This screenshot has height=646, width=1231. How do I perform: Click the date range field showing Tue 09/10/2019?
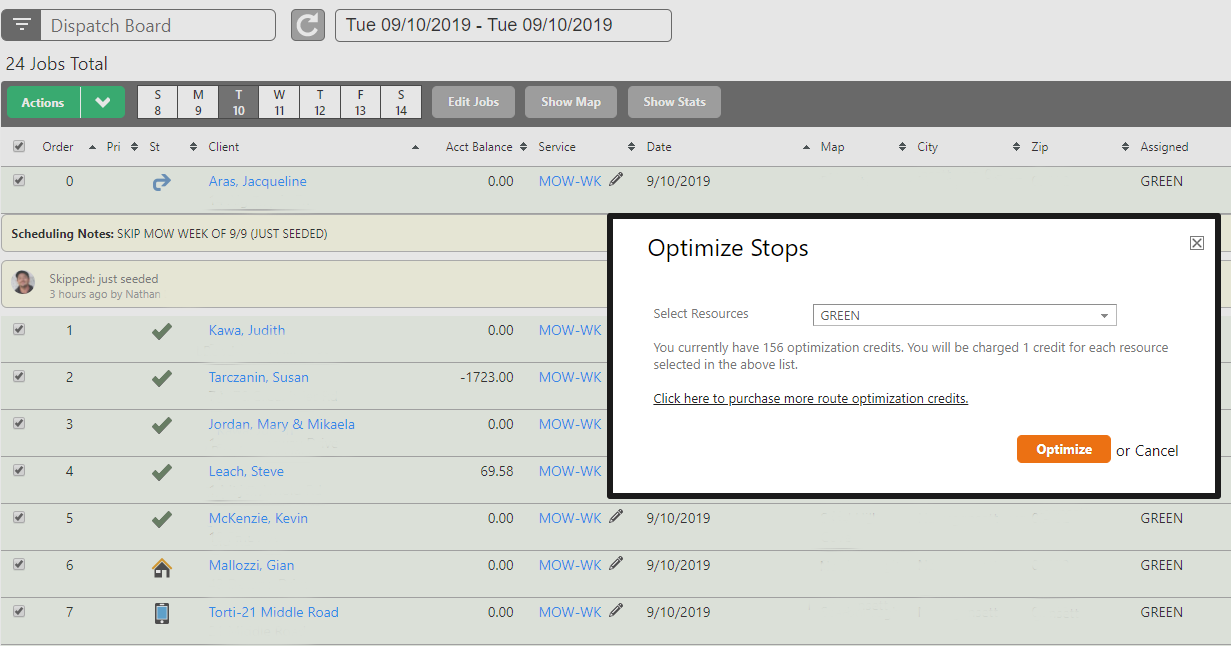click(502, 24)
